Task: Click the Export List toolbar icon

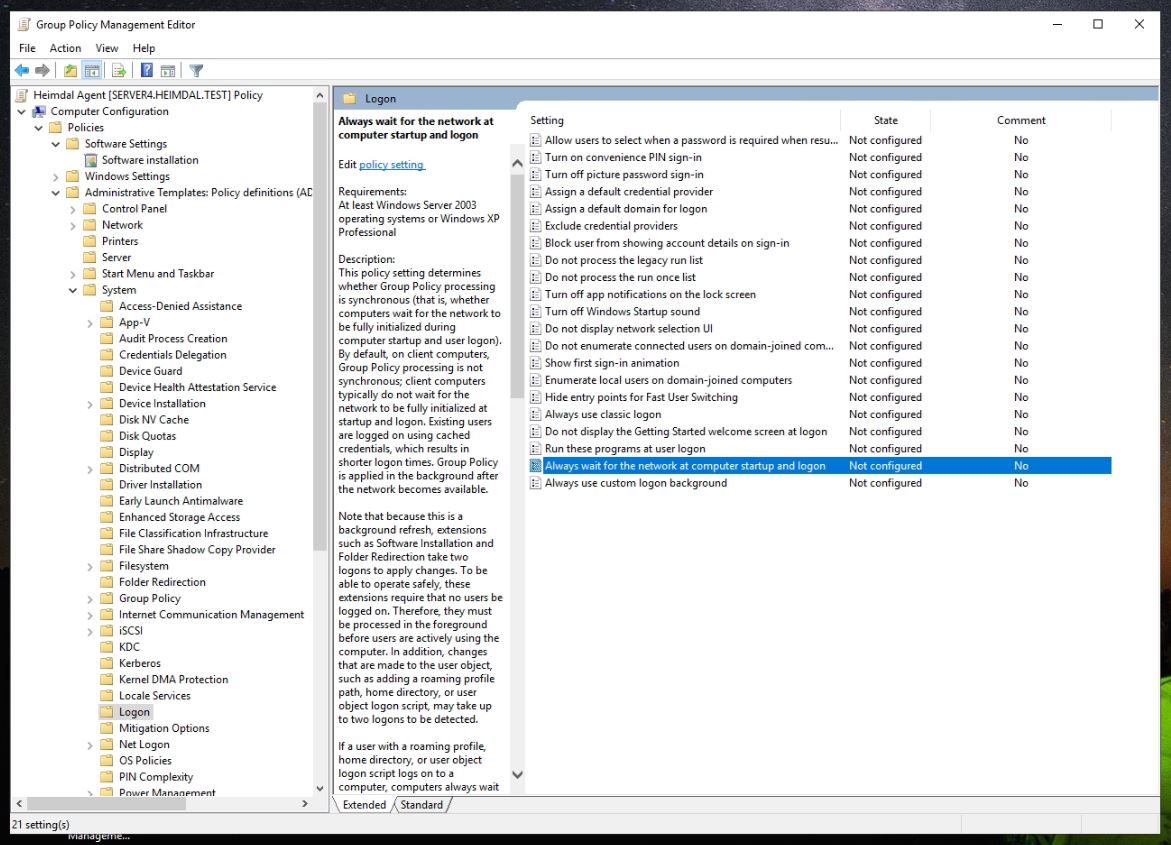Action: [x=119, y=70]
